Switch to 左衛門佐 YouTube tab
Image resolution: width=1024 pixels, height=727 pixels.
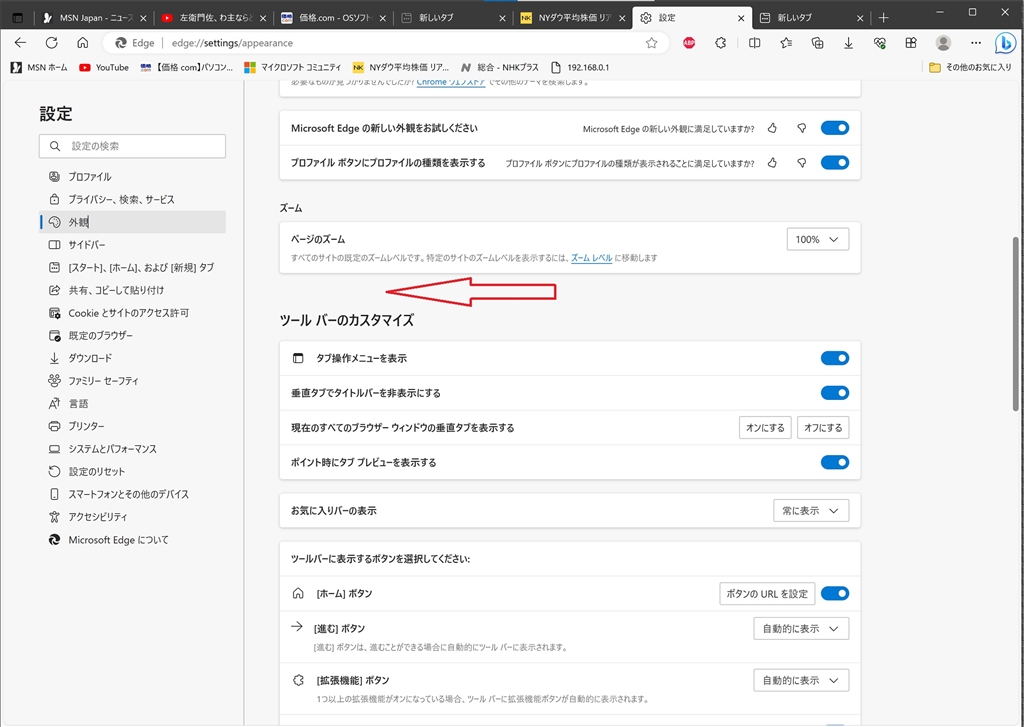click(216, 18)
